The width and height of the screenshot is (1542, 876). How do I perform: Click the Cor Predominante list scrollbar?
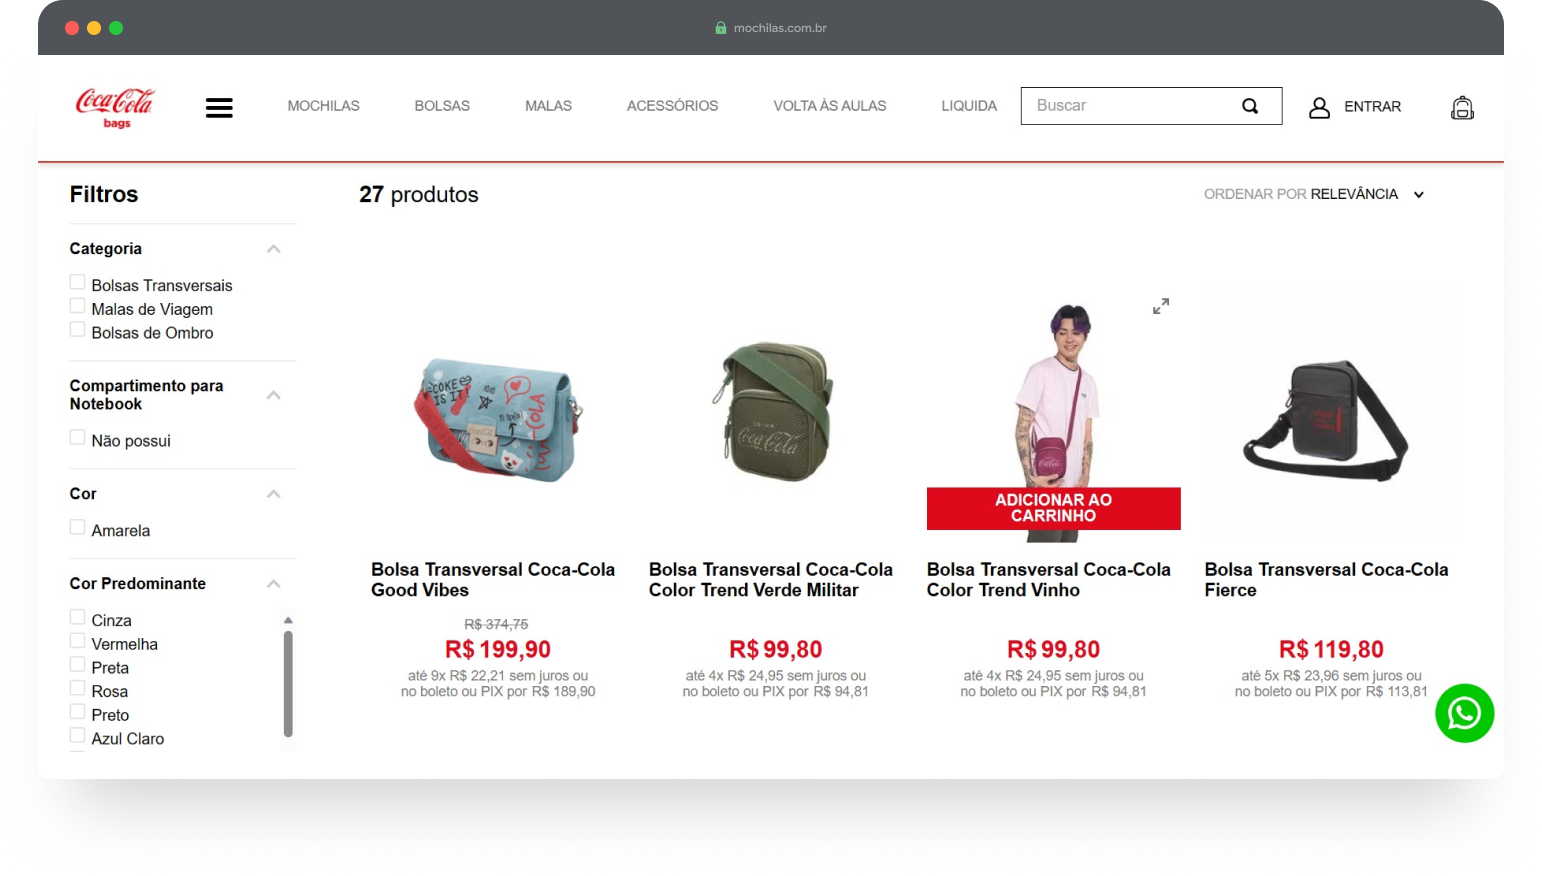(288, 683)
